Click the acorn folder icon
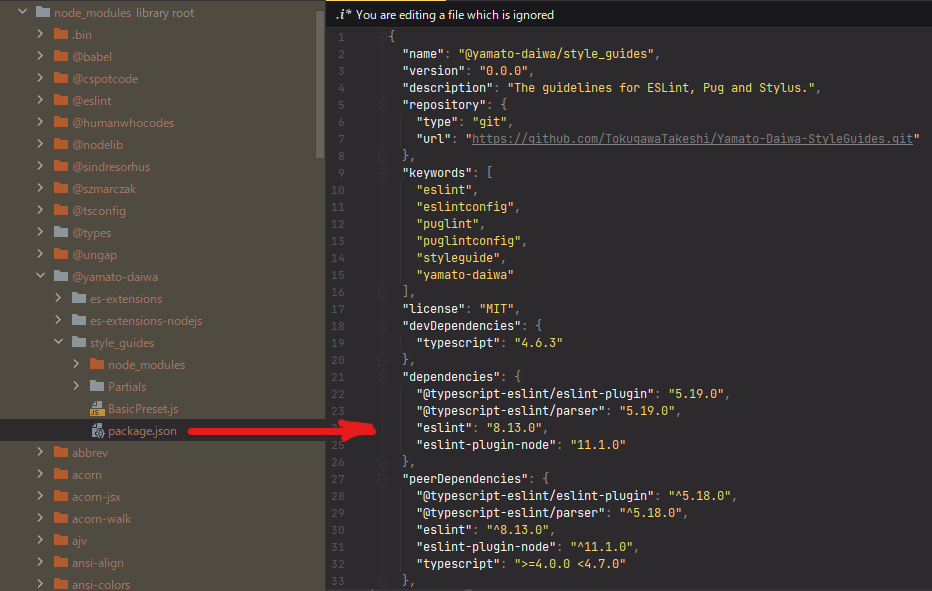Image resolution: width=932 pixels, height=591 pixels. tap(61, 474)
